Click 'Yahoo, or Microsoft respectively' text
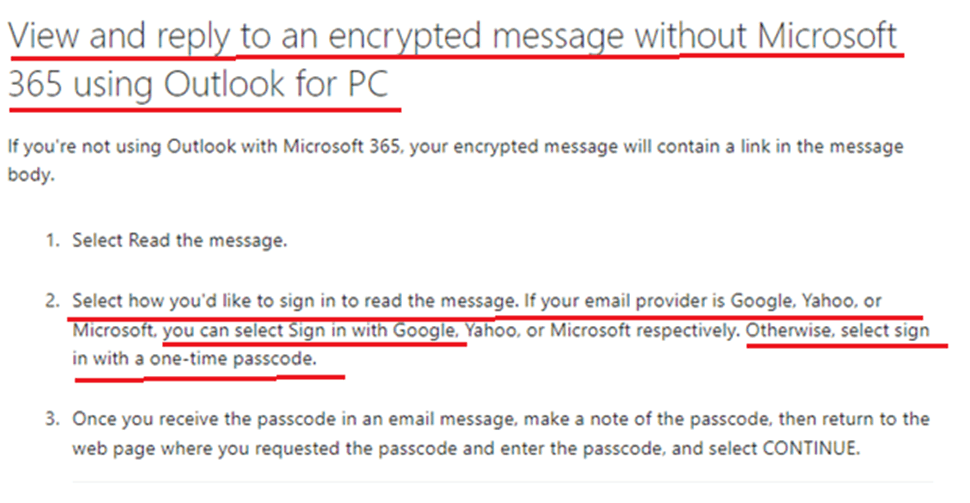970x503 pixels. coord(602,330)
